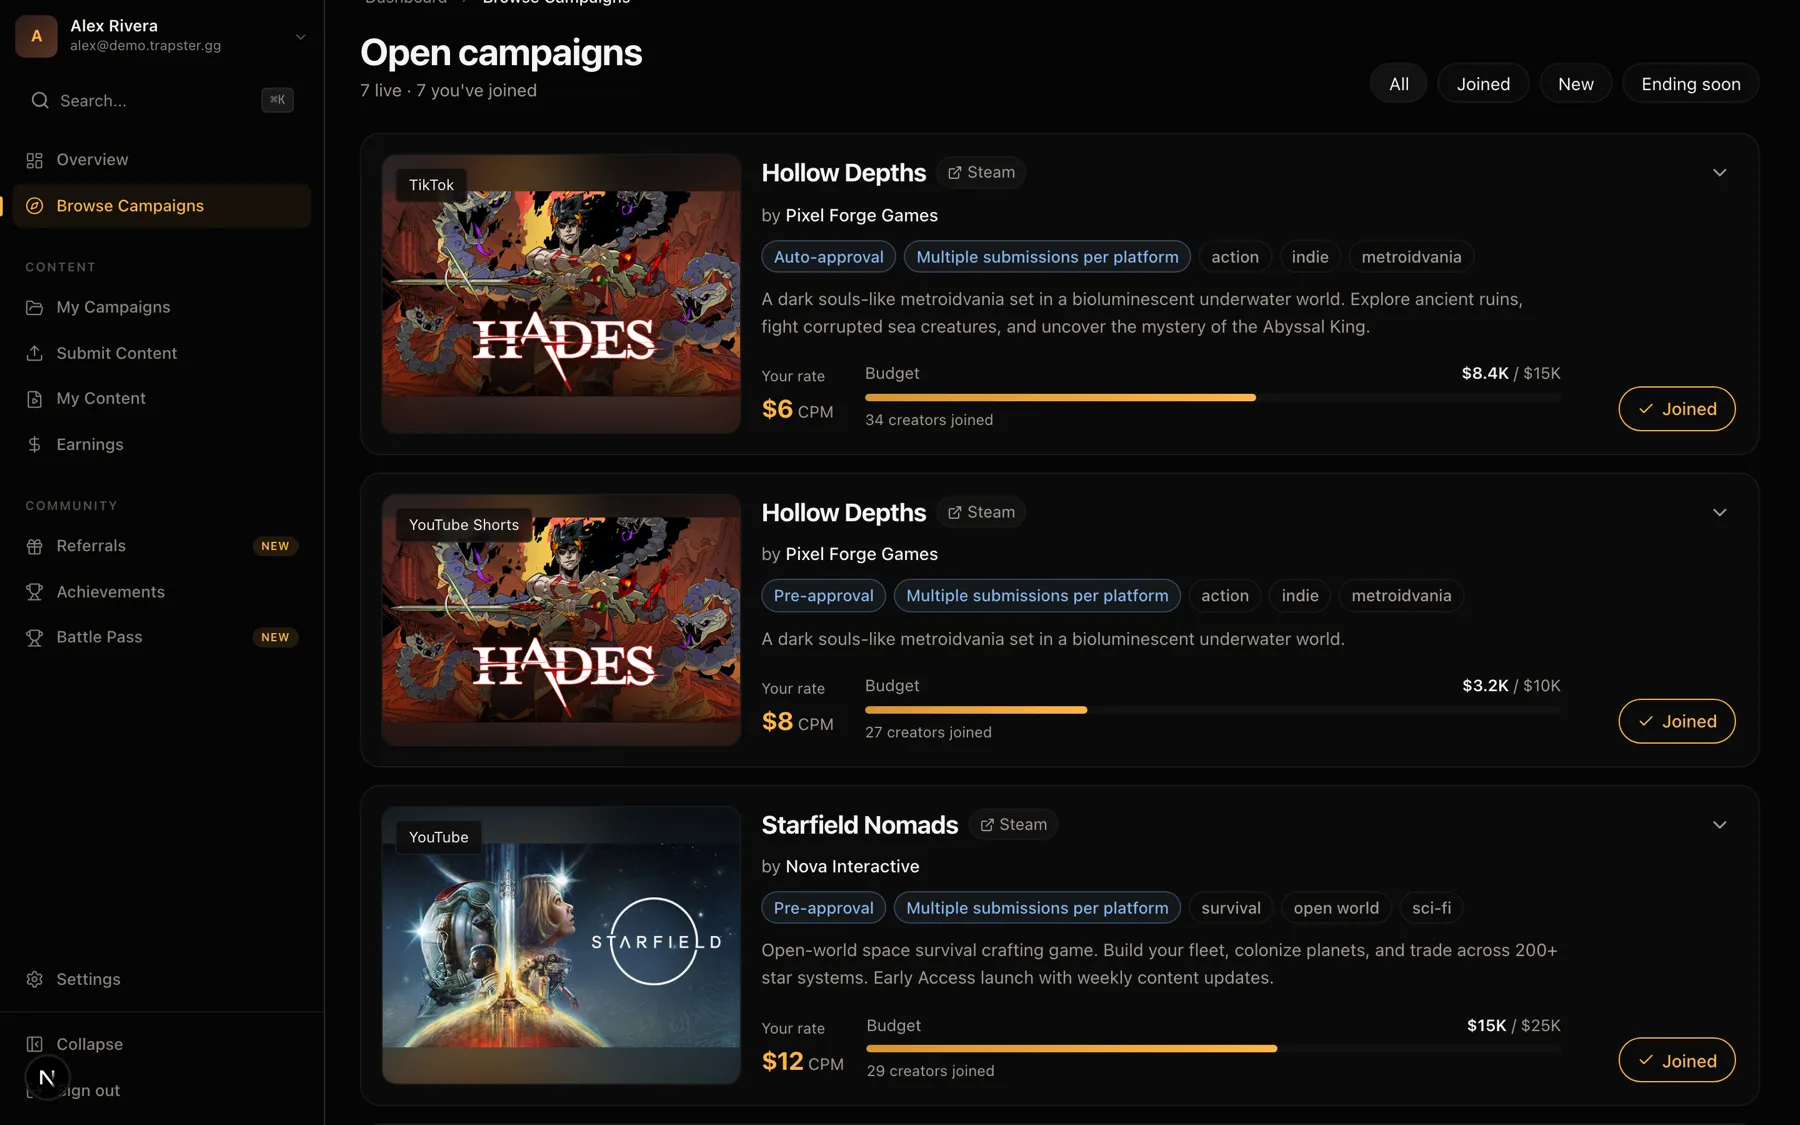Image resolution: width=1800 pixels, height=1125 pixels.
Task: Expand the TikTok Hollow Depths campaign details
Action: click(1719, 173)
